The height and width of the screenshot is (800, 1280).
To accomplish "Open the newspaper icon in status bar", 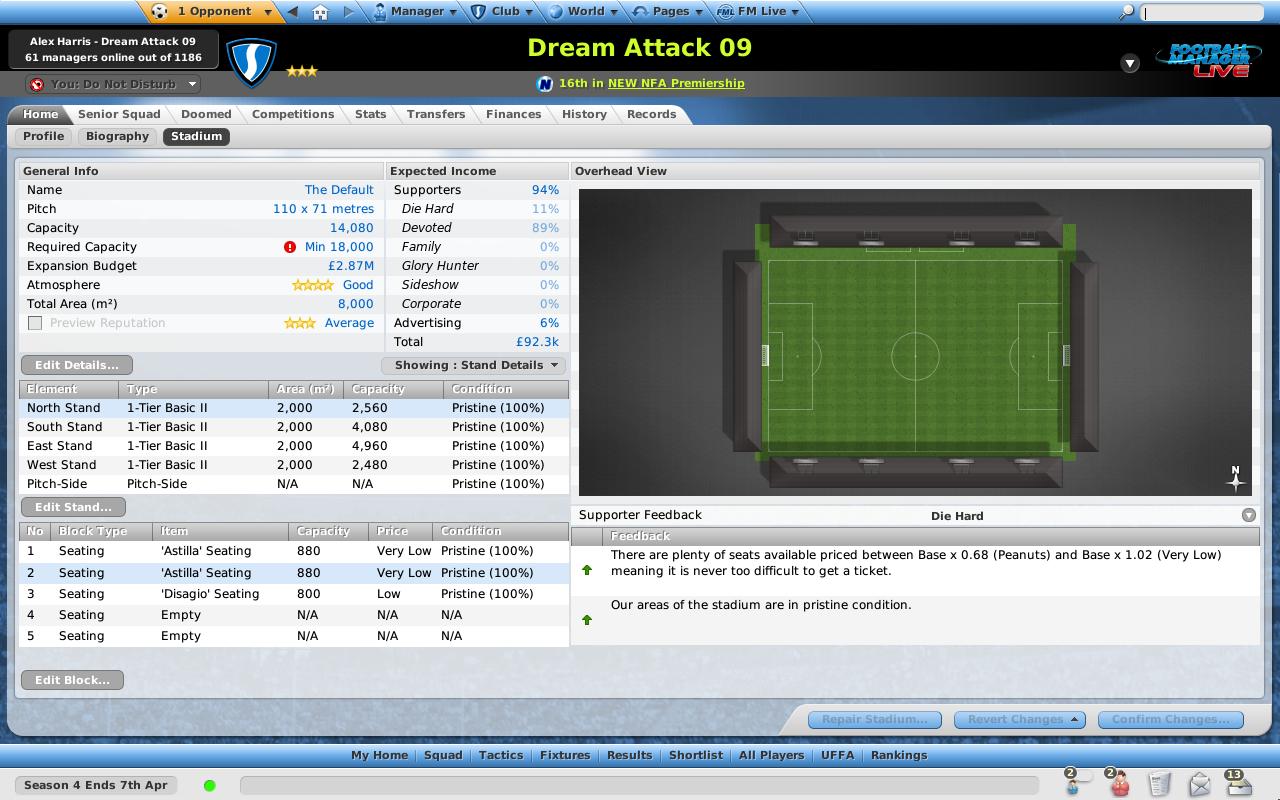I will coord(1160,783).
